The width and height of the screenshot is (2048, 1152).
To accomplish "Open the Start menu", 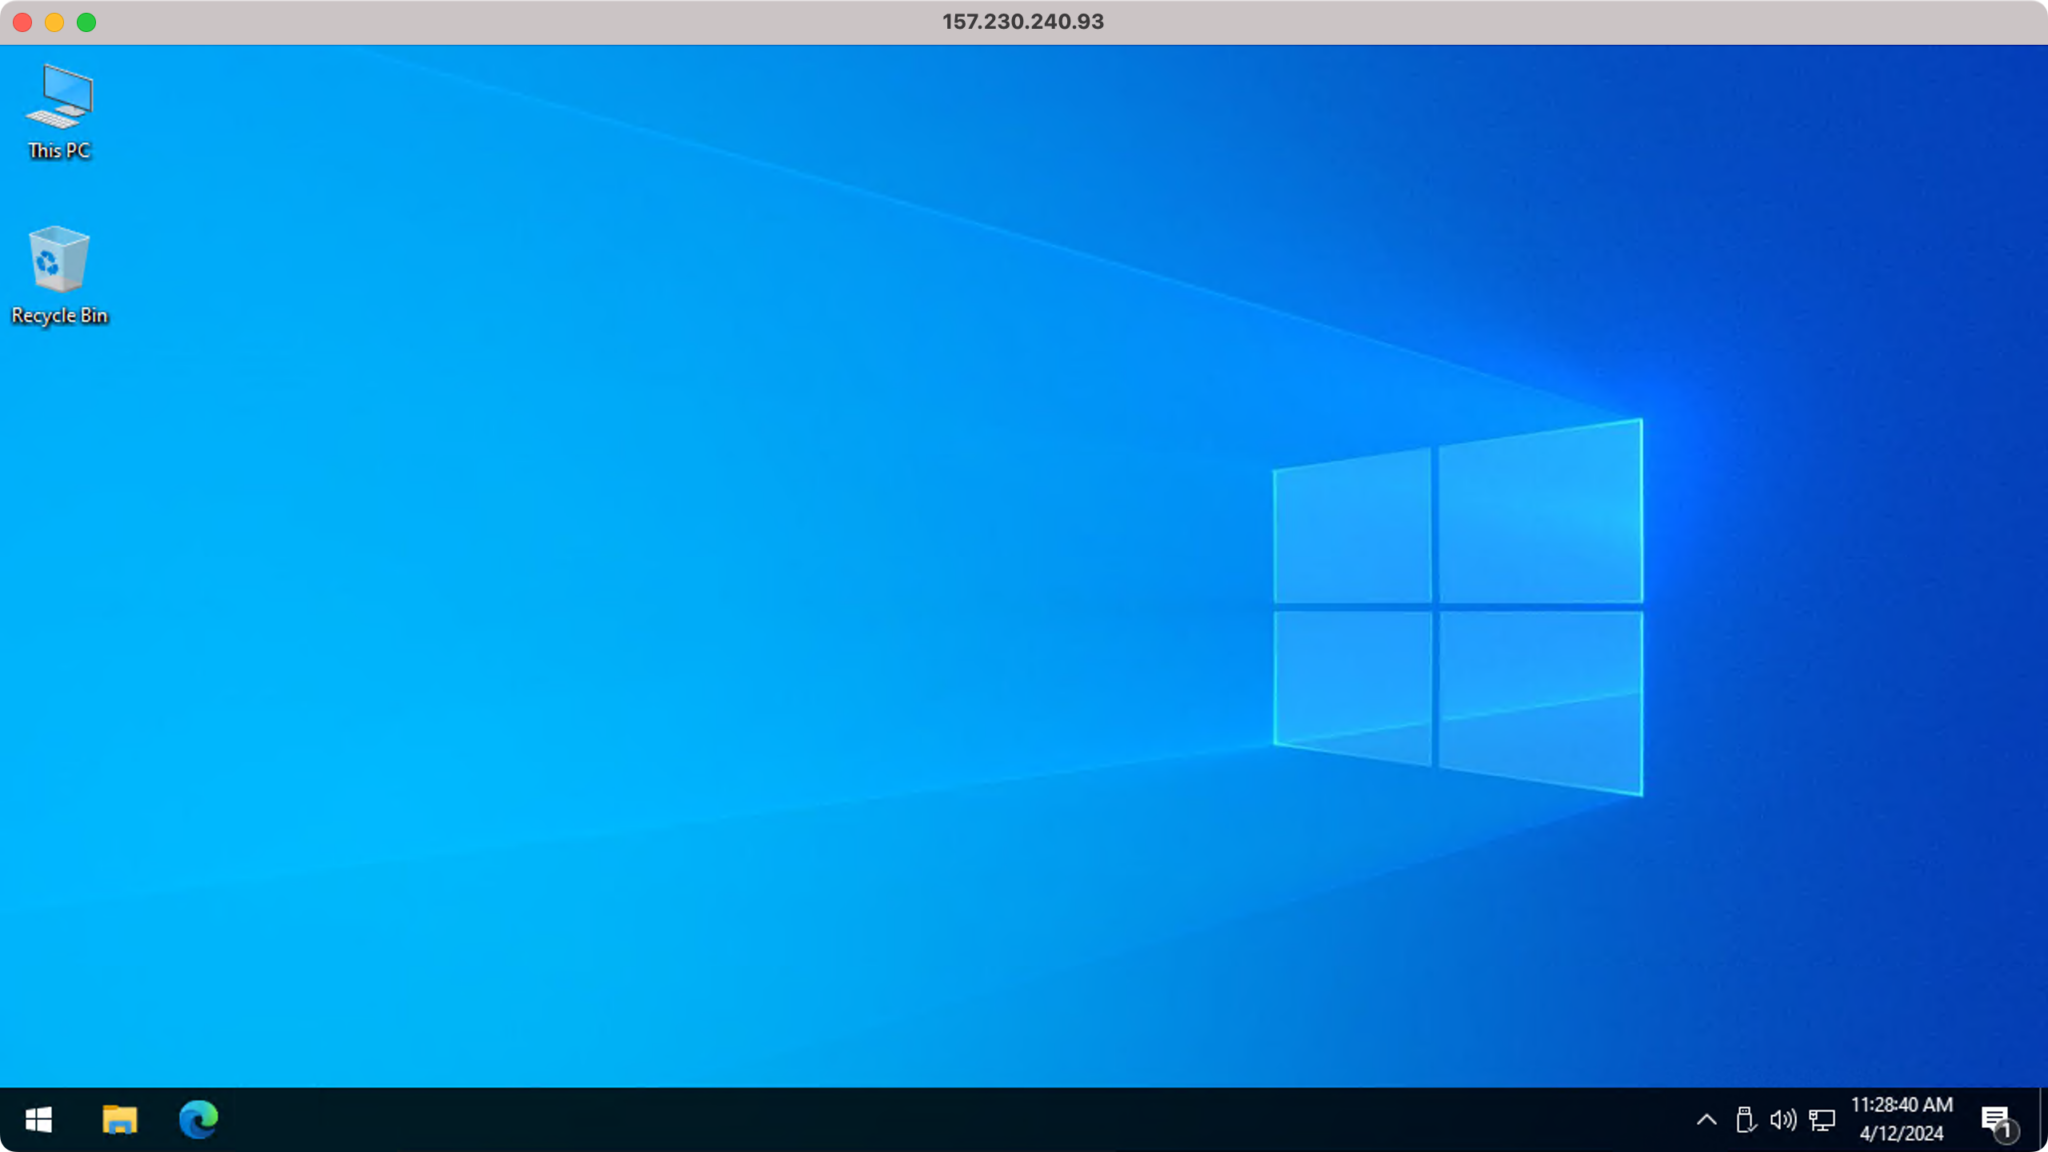I will click(38, 1120).
